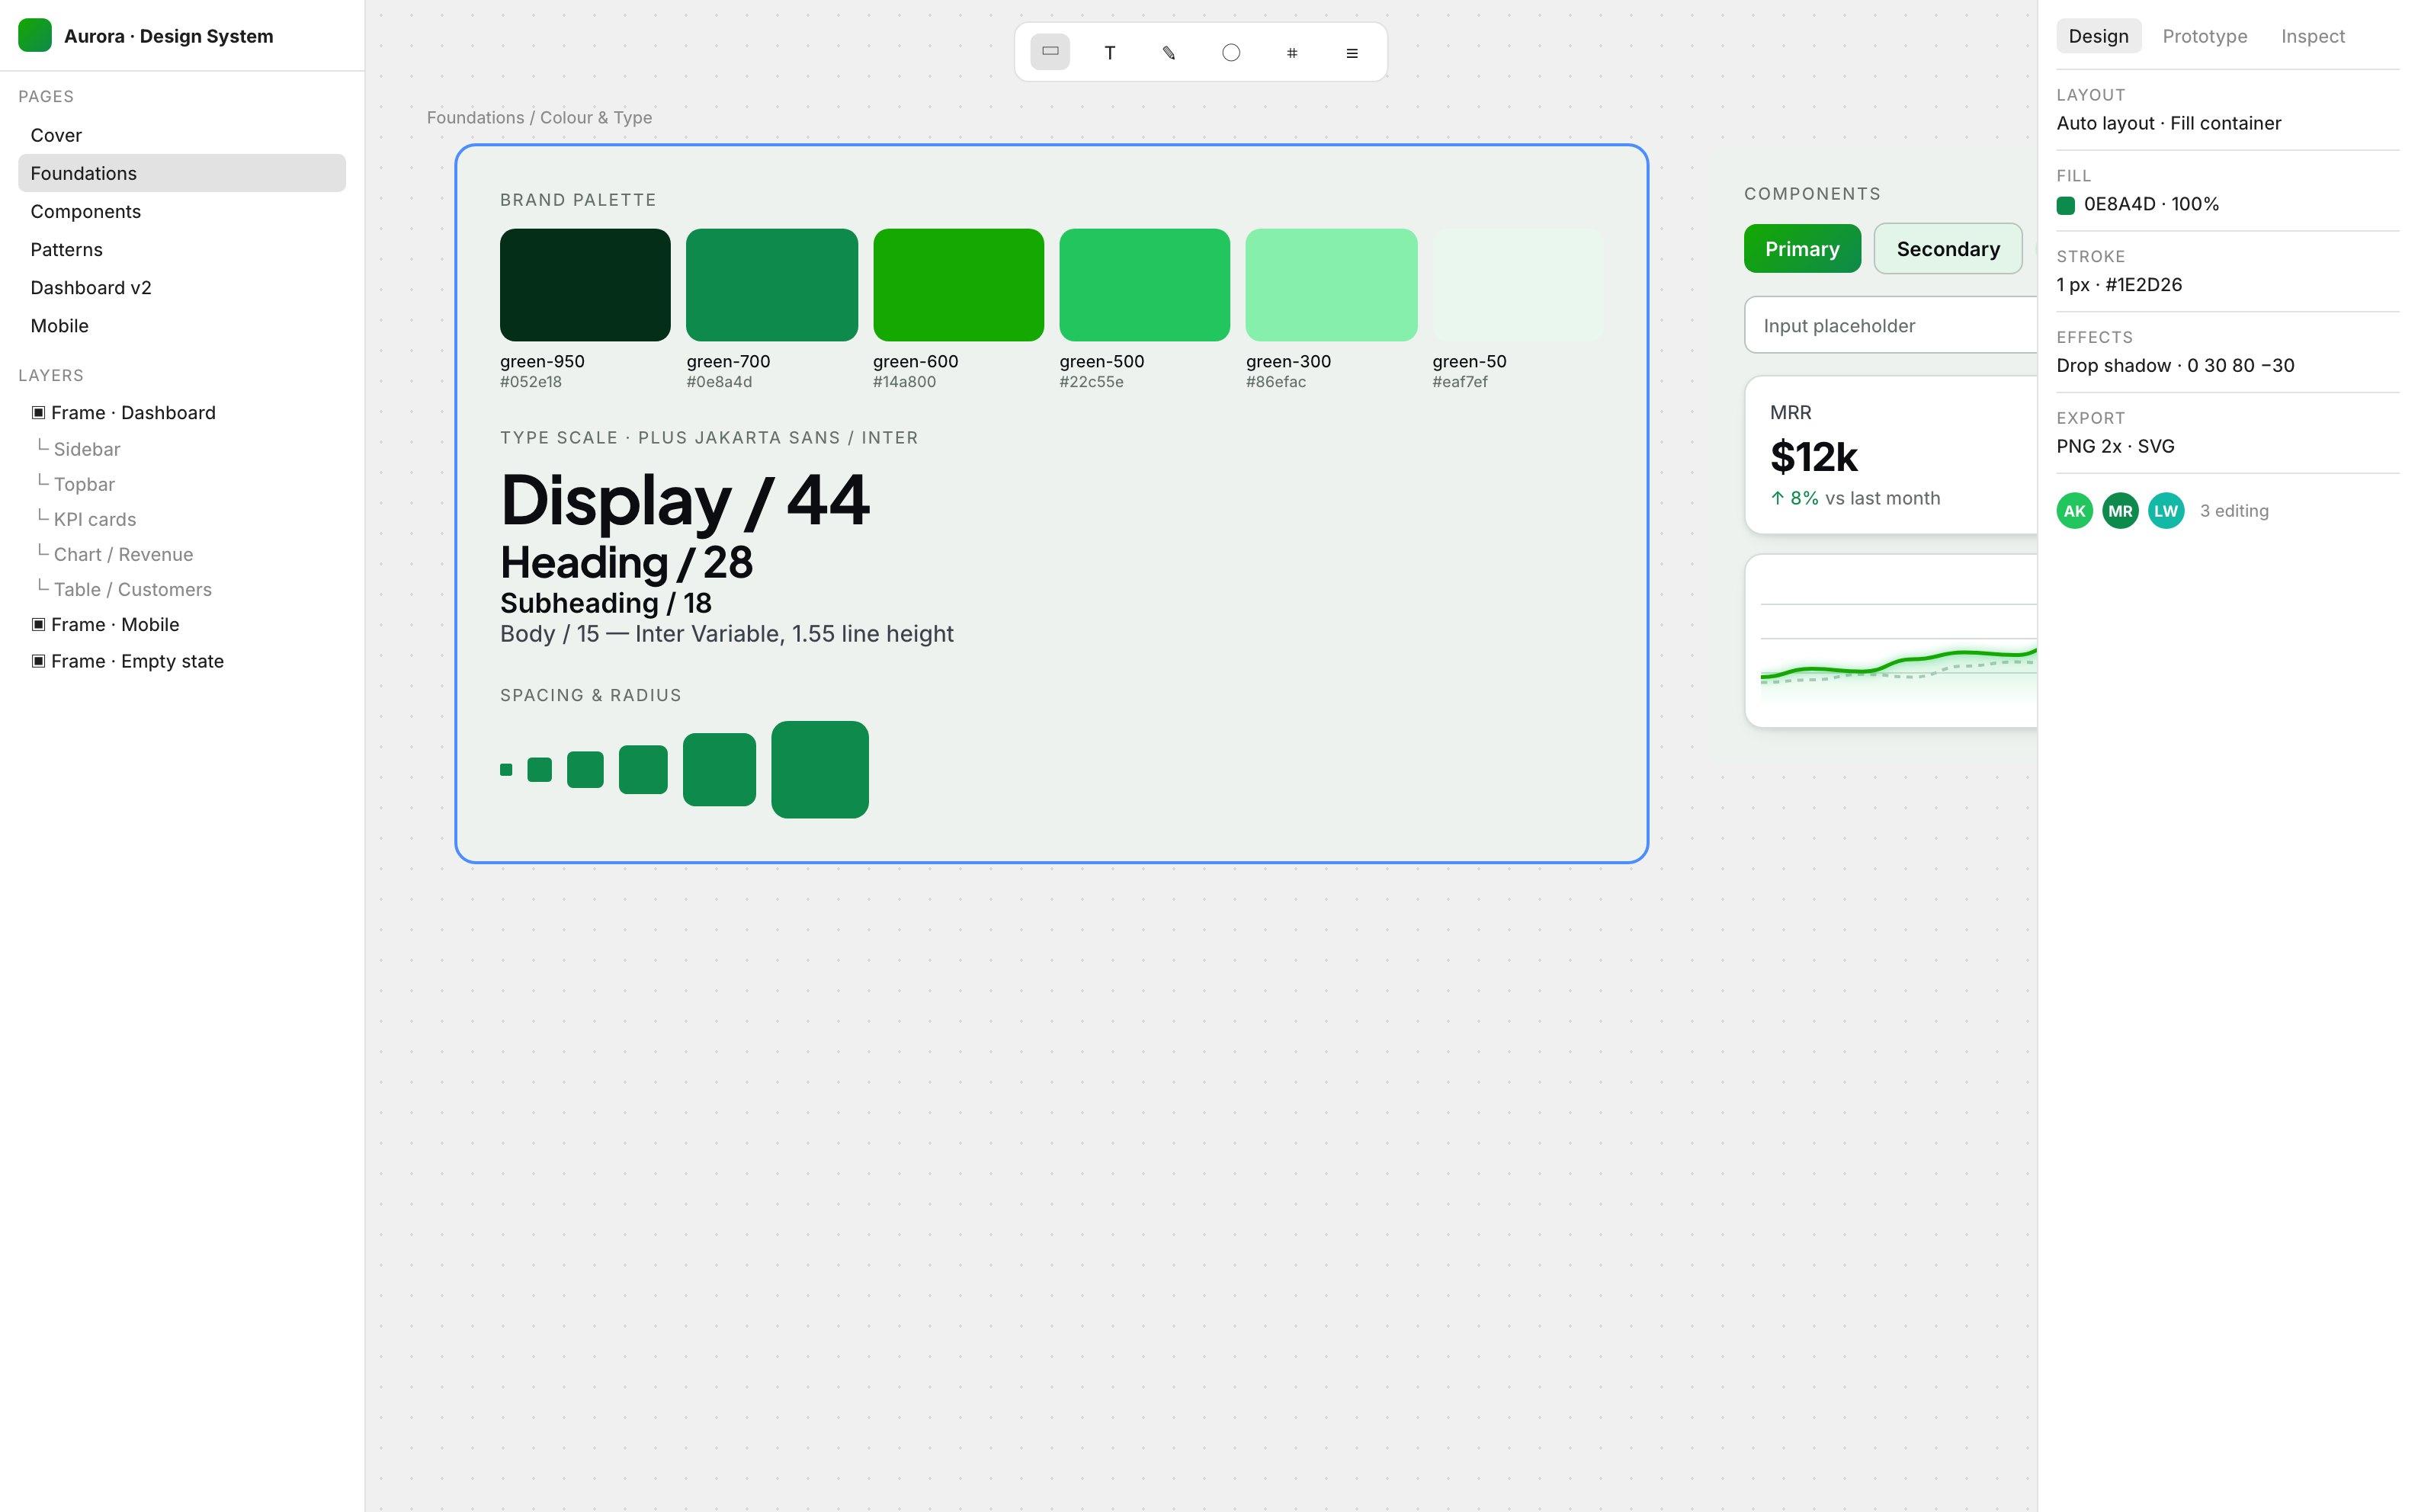Click the Input placeholder field

(1891, 325)
